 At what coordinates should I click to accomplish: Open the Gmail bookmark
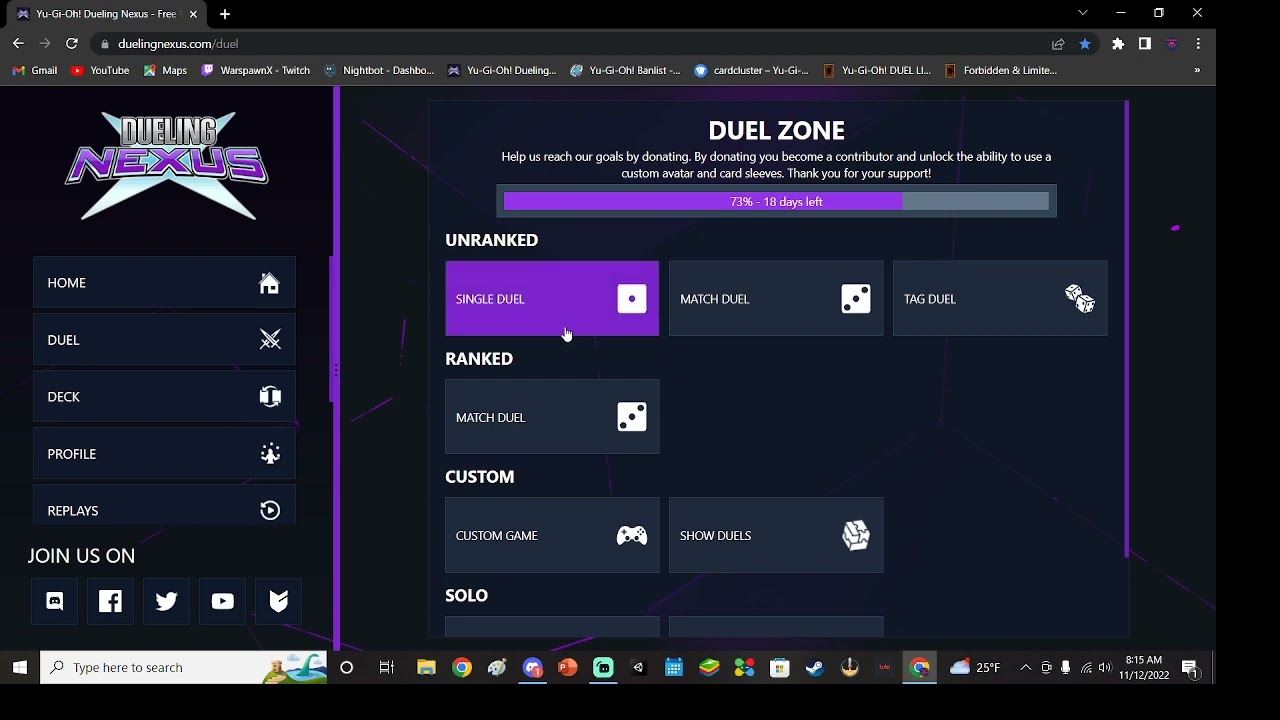pos(35,71)
